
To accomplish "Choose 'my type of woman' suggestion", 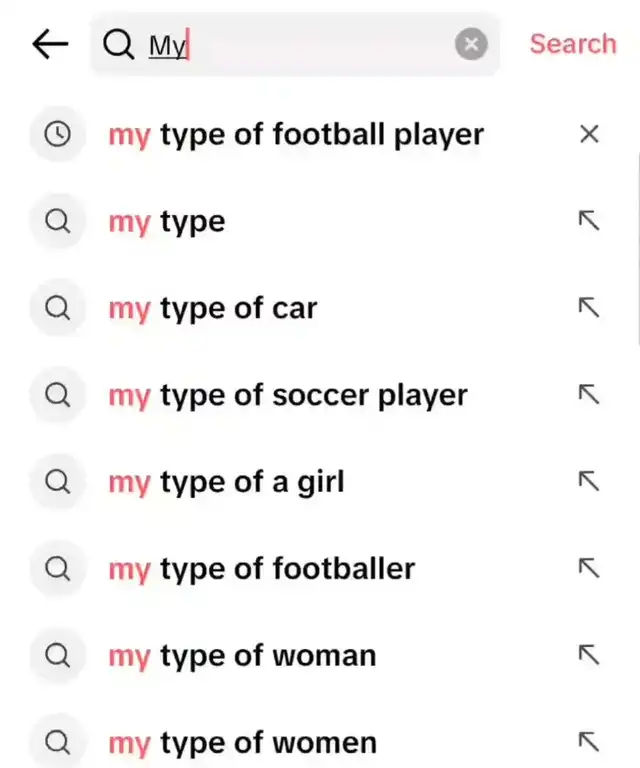I will (x=243, y=656).
